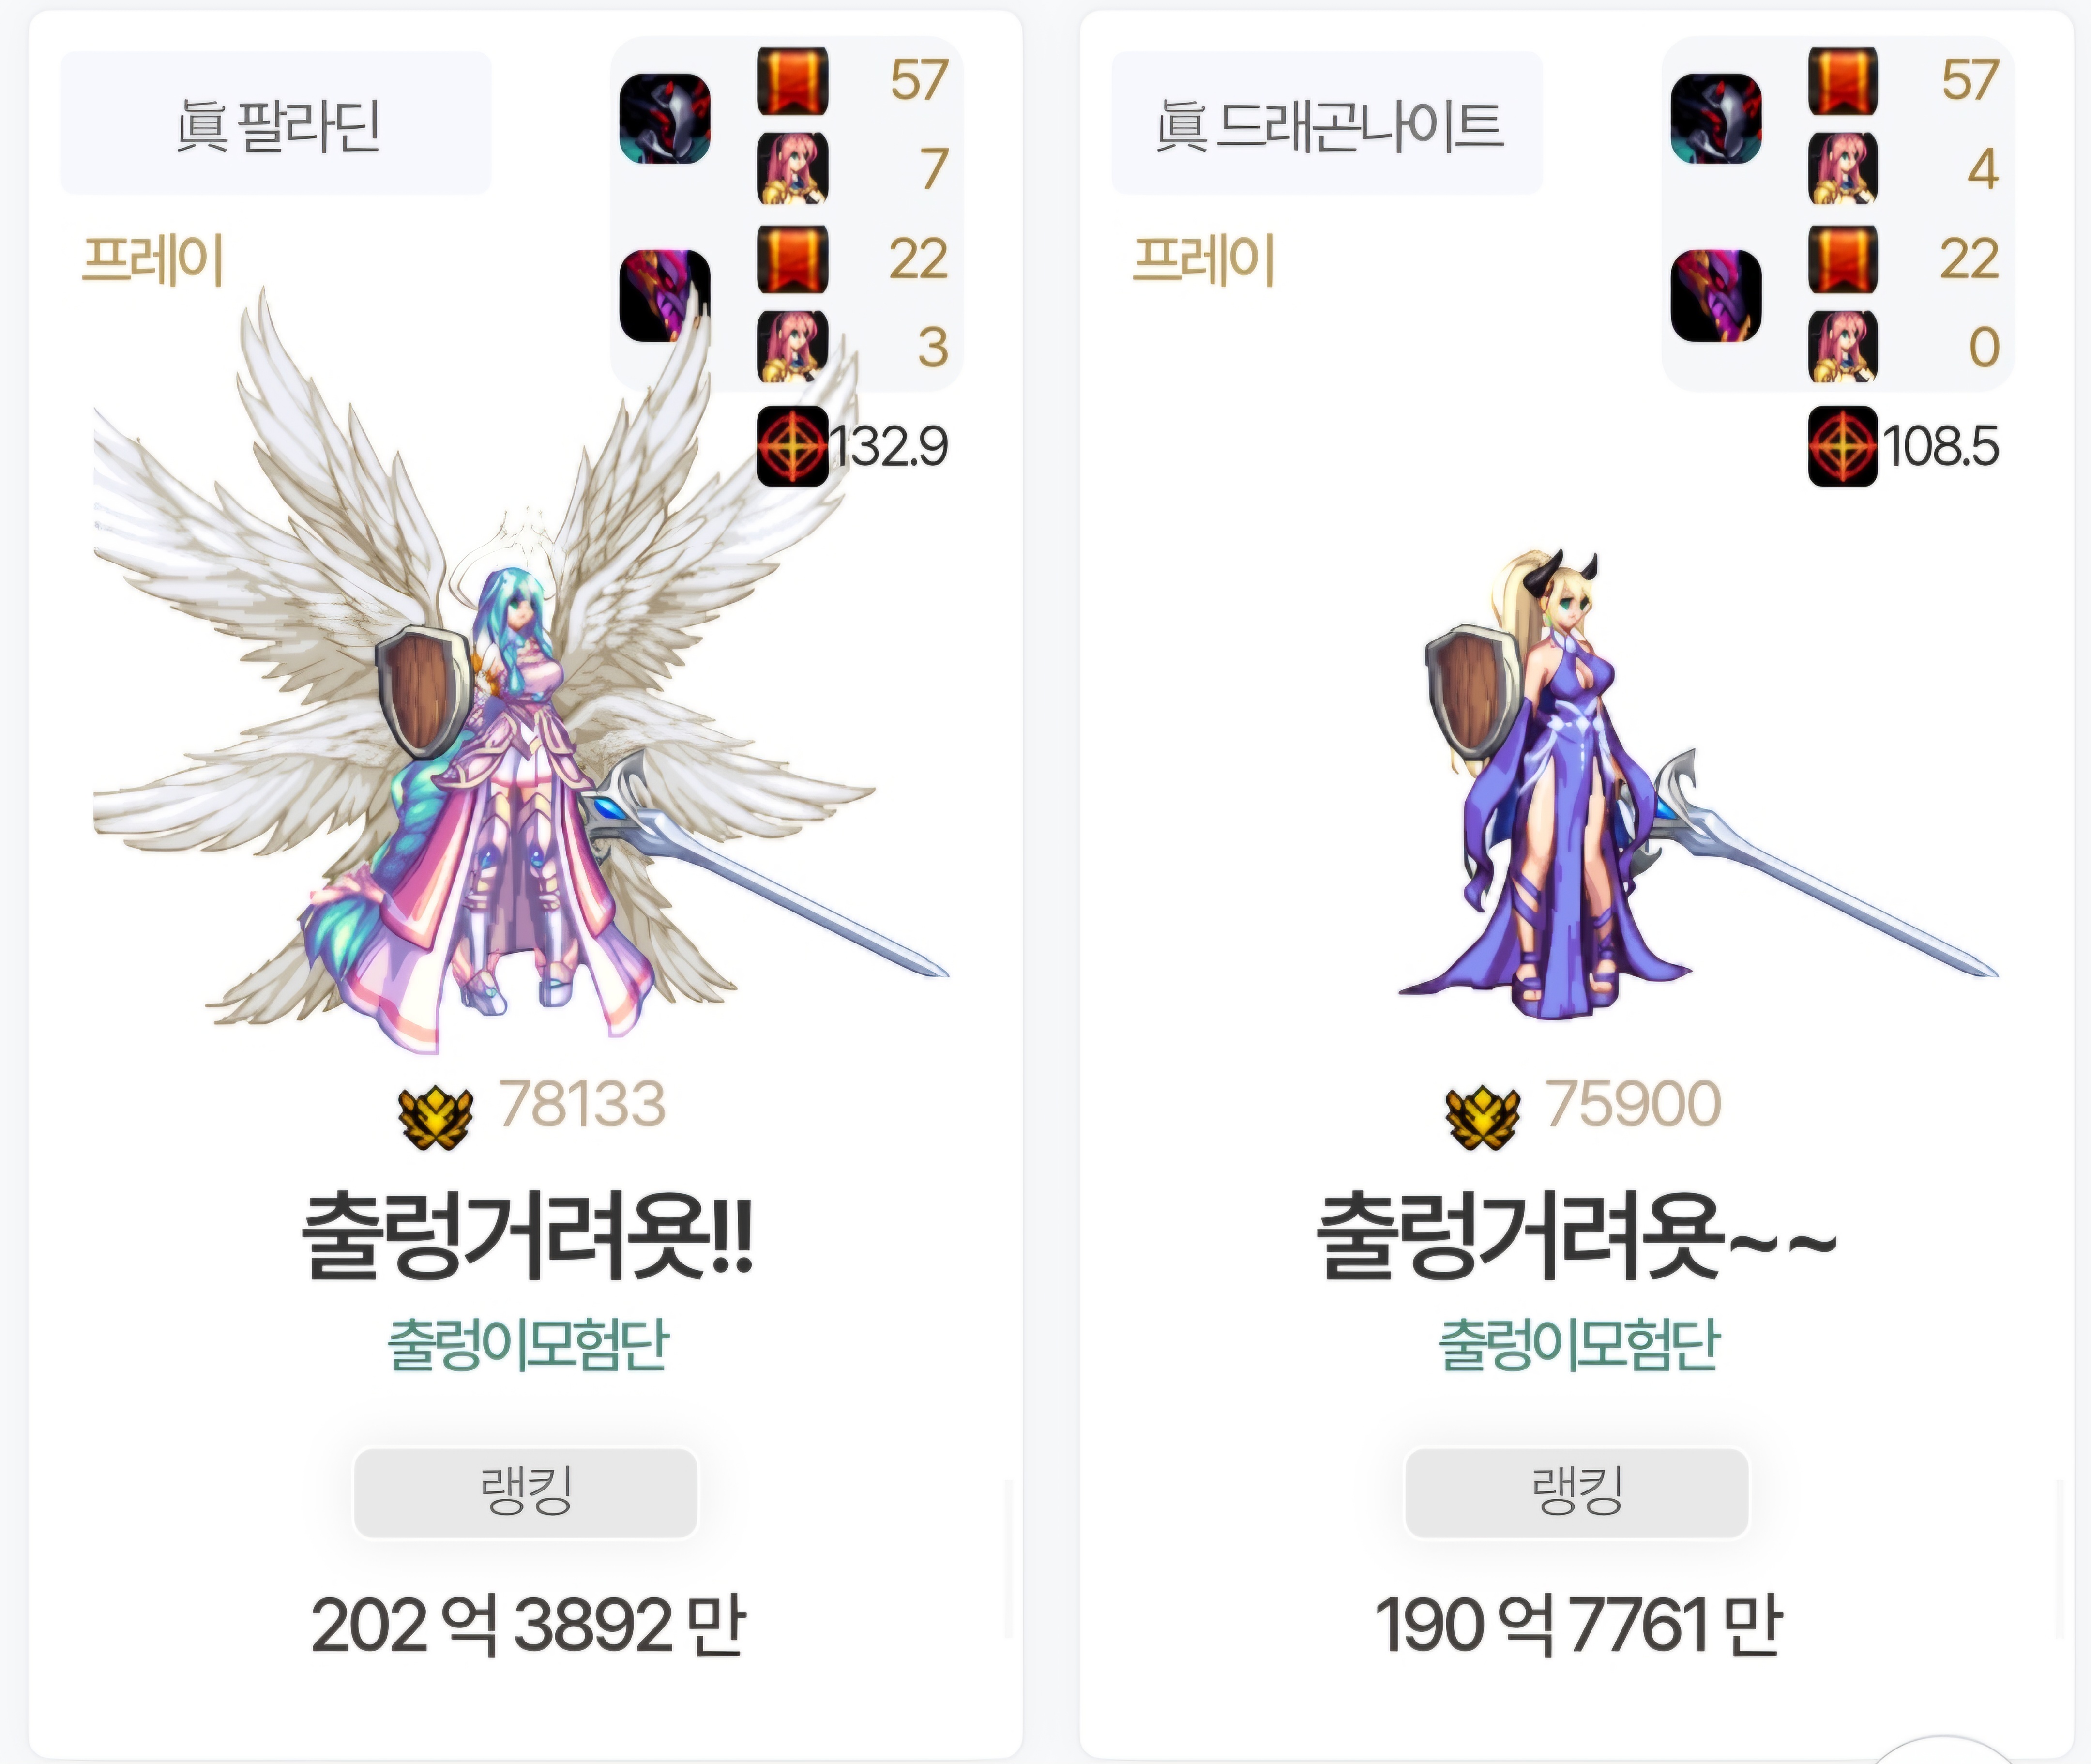Click the purple dragon raid icon on Paladin card
The height and width of the screenshot is (1764, 2091).
[665, 296]
